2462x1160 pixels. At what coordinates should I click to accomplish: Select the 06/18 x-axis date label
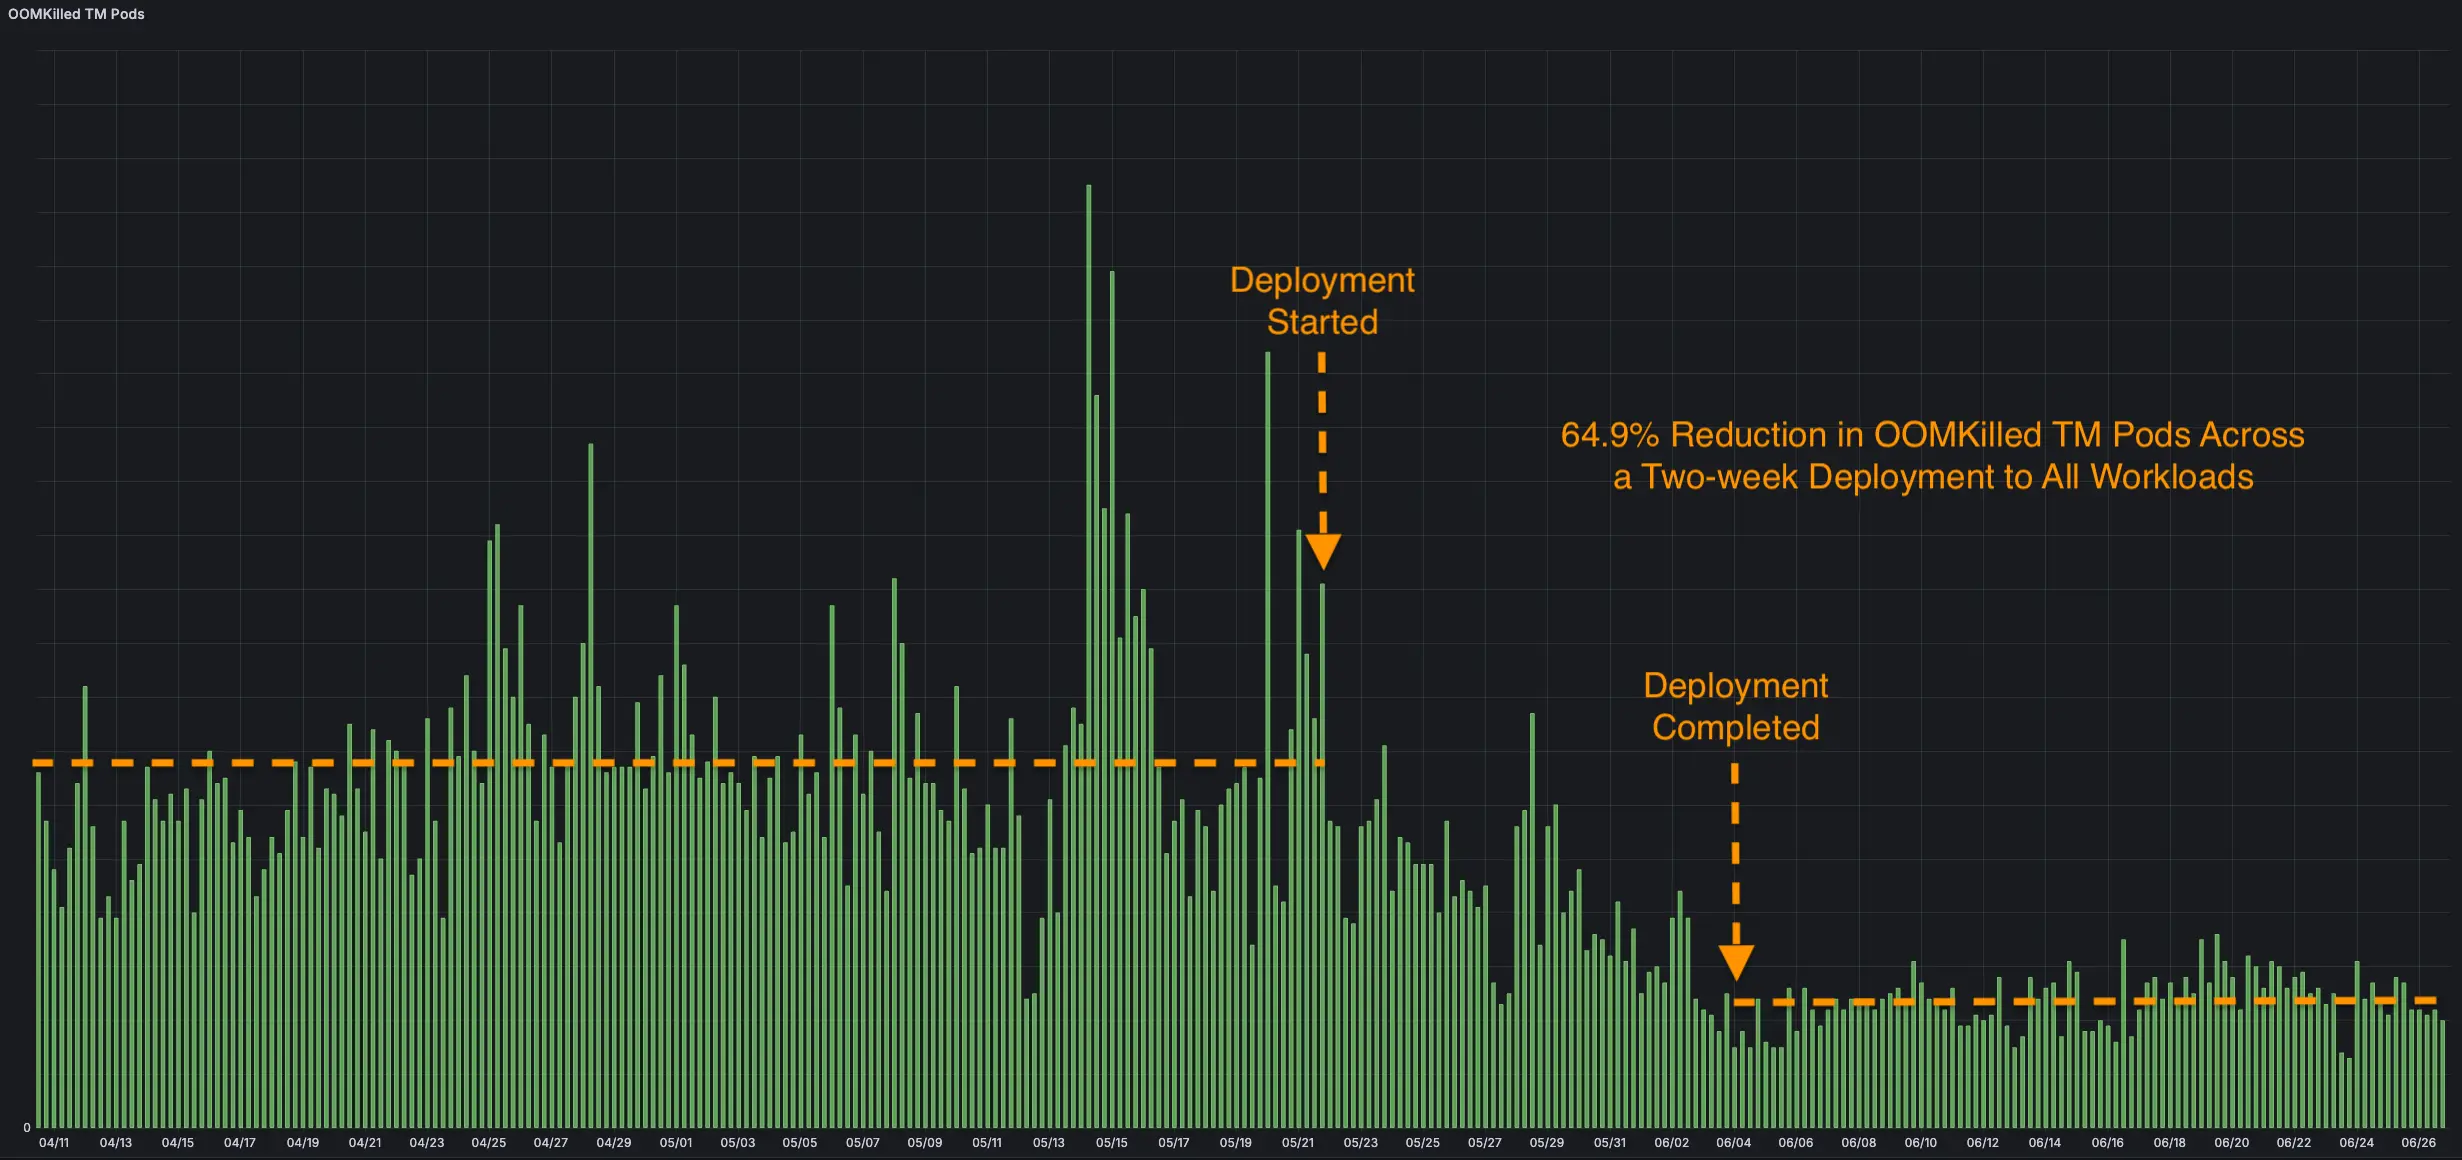point(2170,1142)
